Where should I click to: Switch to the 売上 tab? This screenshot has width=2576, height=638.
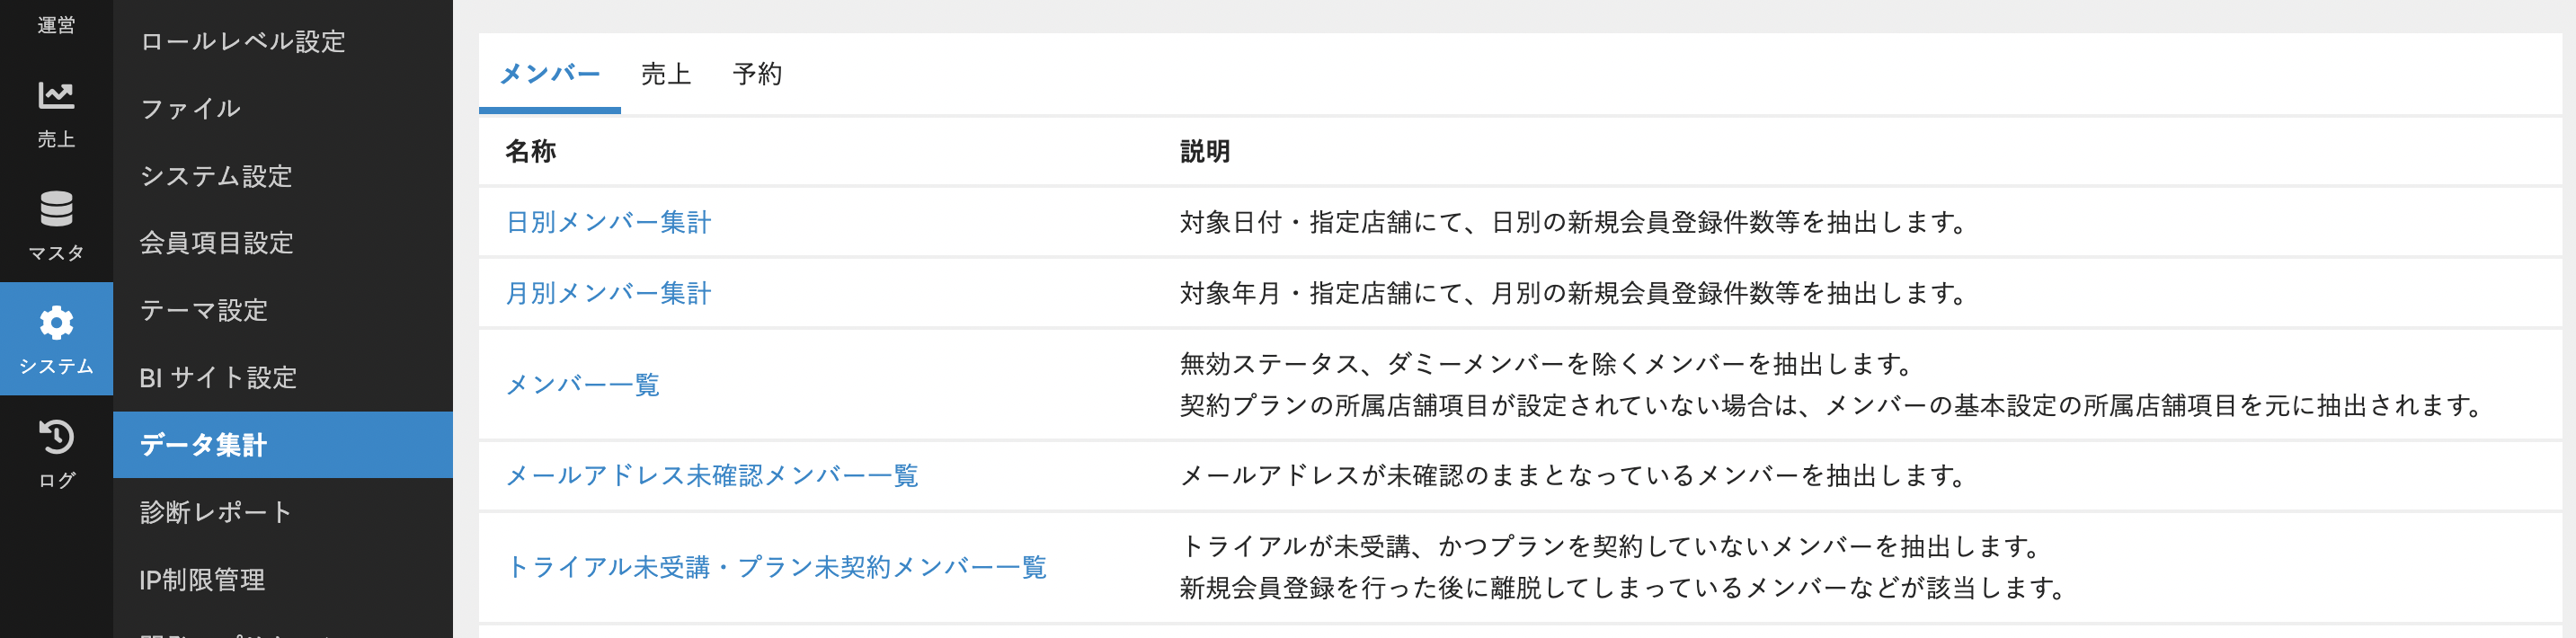tap(665, 74)
